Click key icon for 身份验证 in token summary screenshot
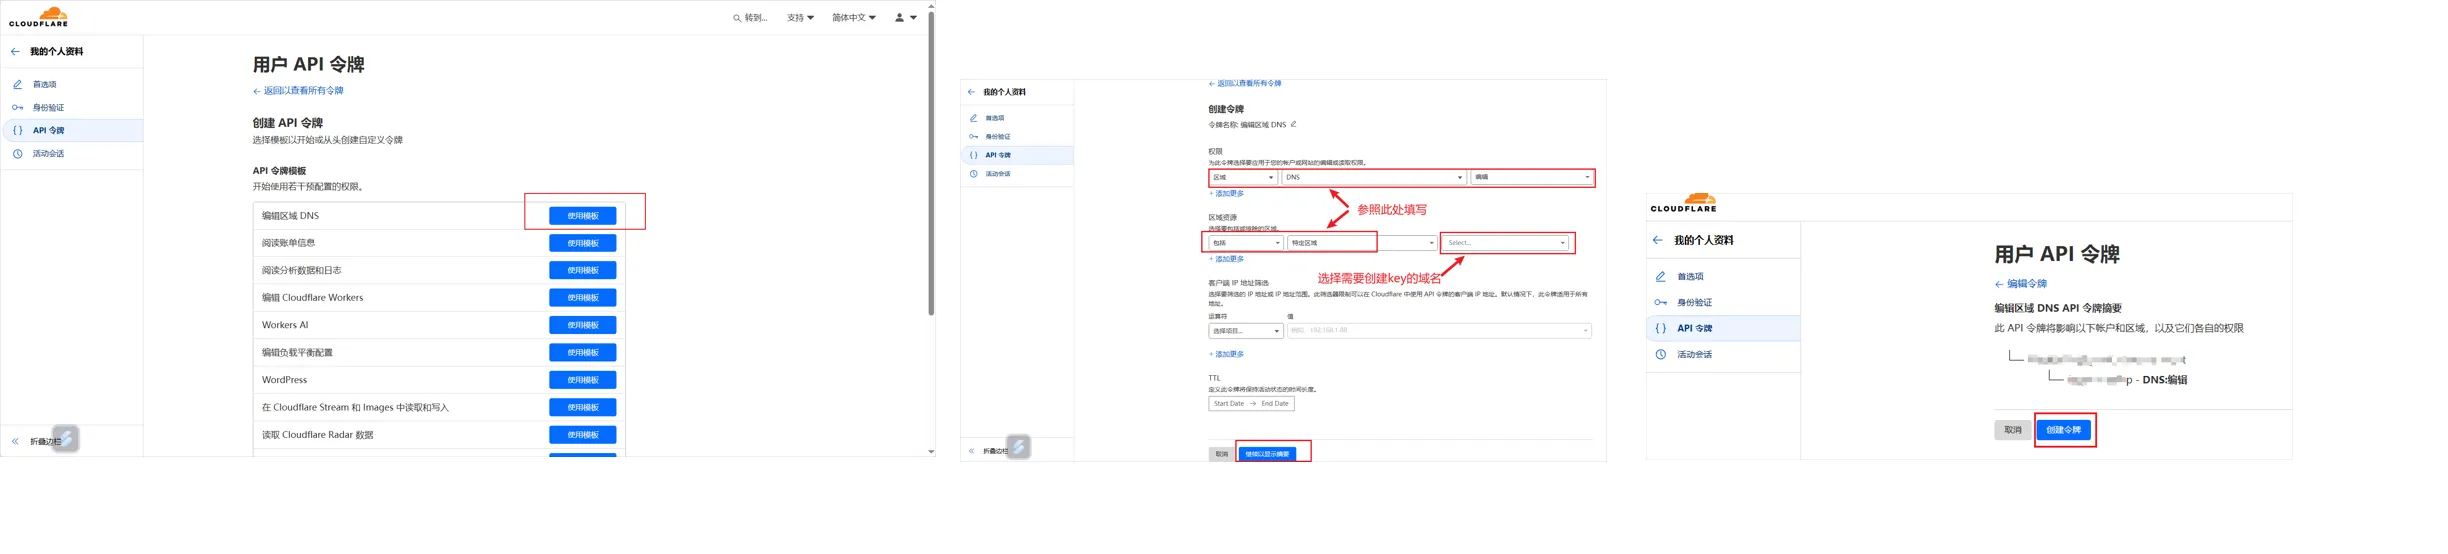This screenshot has width=2448, height=554. [x=1660, y=302]
